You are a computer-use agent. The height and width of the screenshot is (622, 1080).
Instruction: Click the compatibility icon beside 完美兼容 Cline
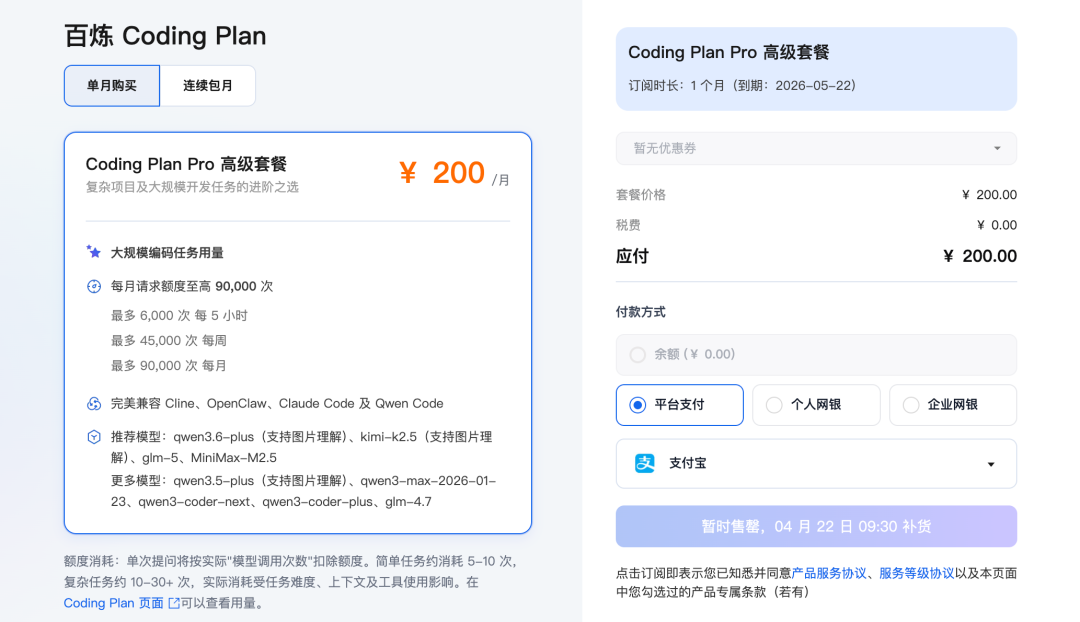click(94, 404)
